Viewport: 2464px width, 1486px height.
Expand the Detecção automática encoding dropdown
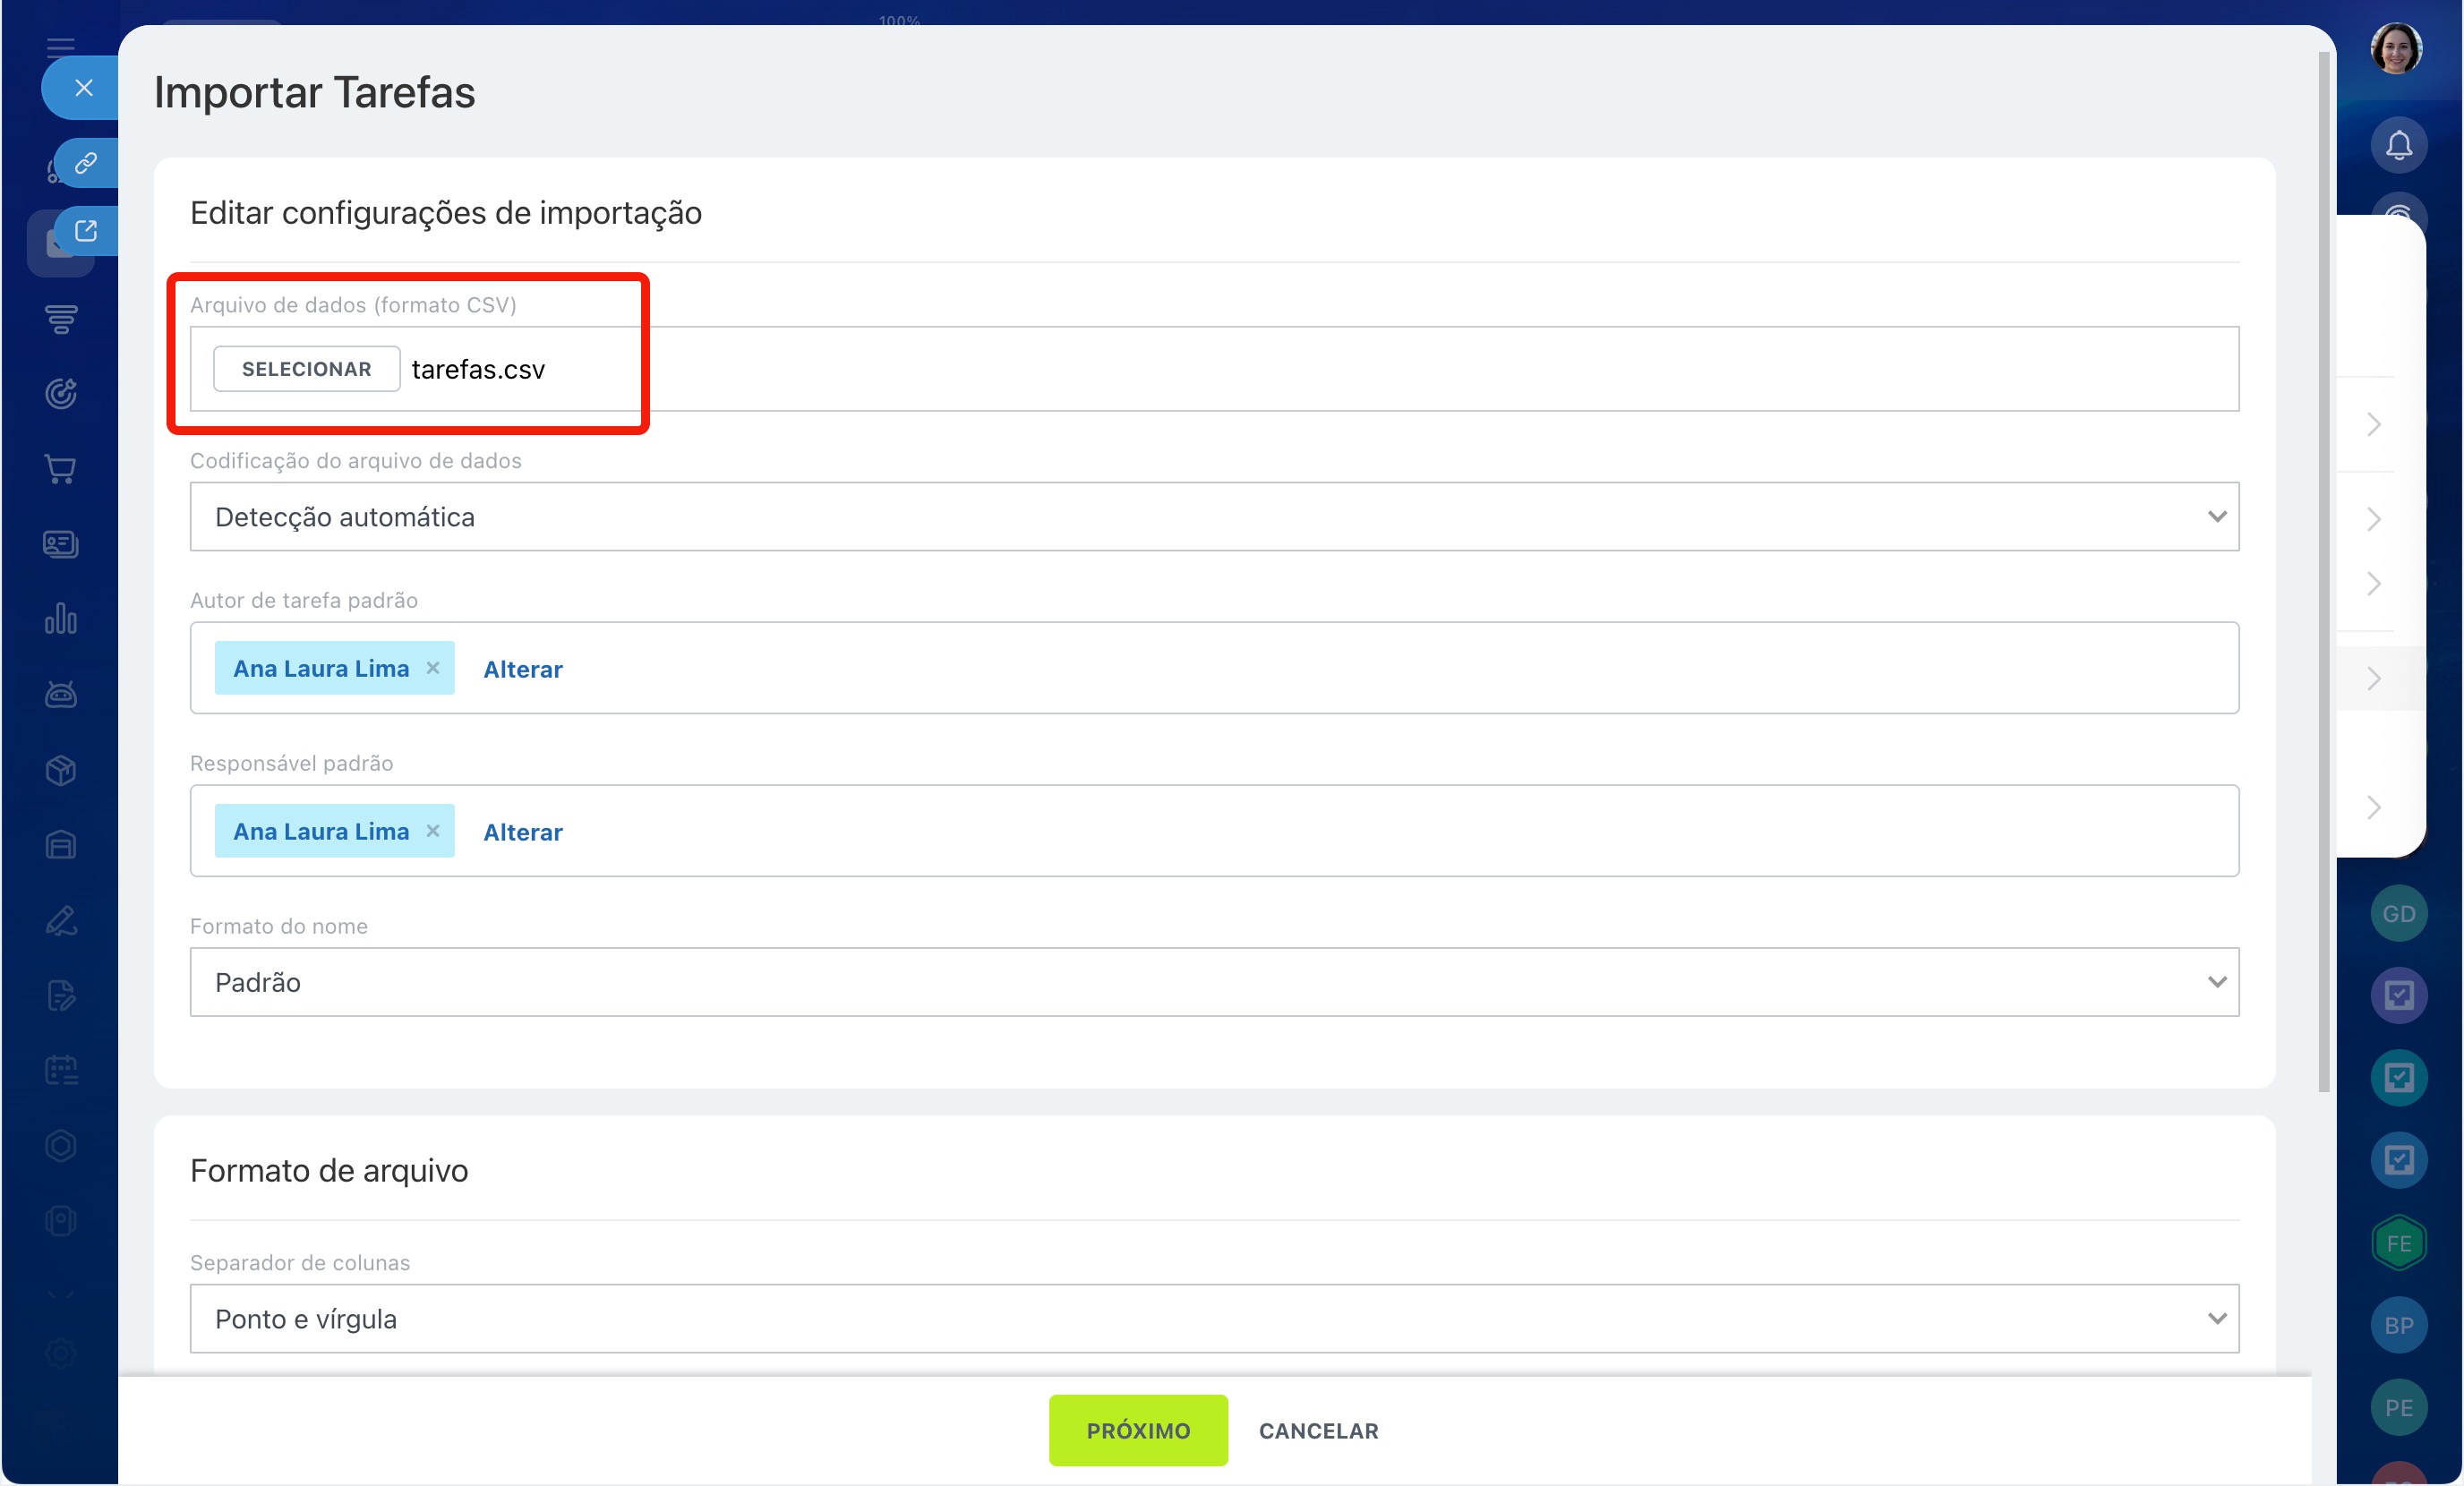point(1213,517)
